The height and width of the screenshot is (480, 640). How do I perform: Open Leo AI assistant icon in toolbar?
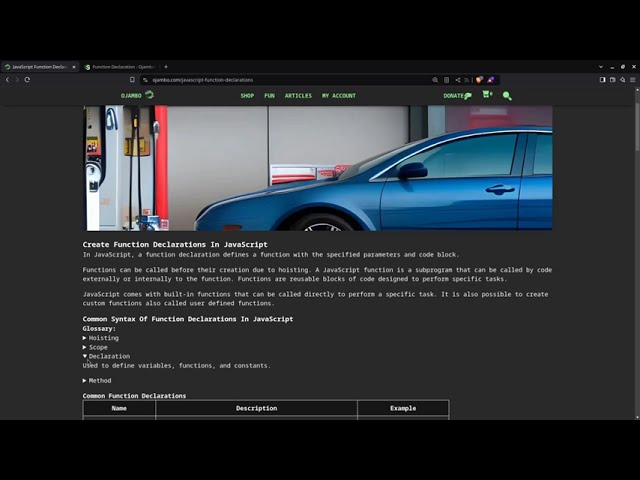tap(622, 80)
